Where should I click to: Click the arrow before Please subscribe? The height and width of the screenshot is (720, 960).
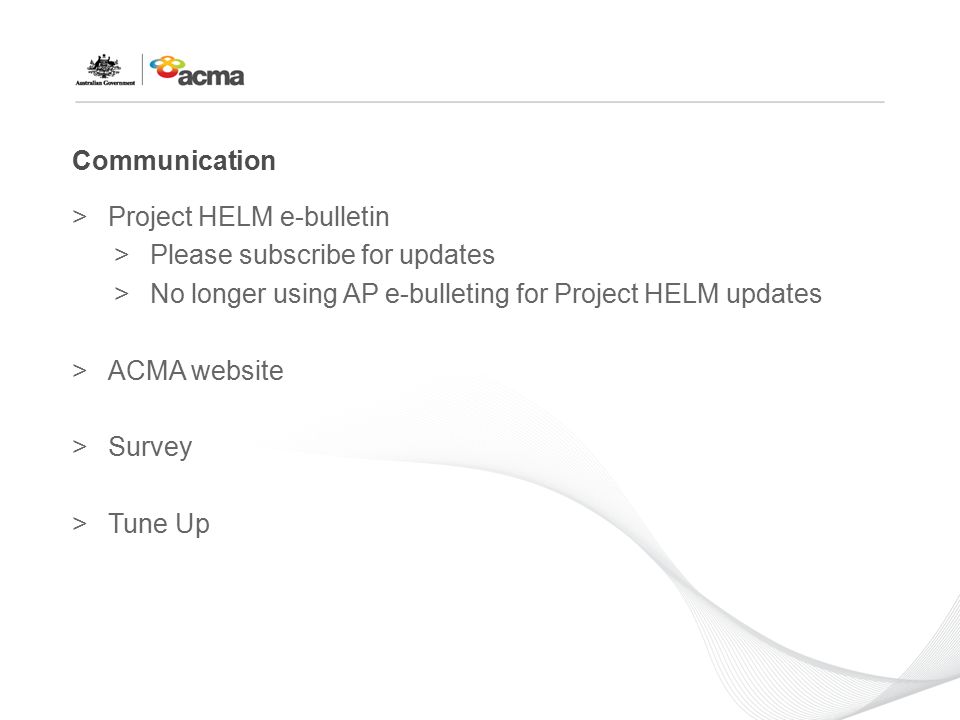tap(122, 255)
